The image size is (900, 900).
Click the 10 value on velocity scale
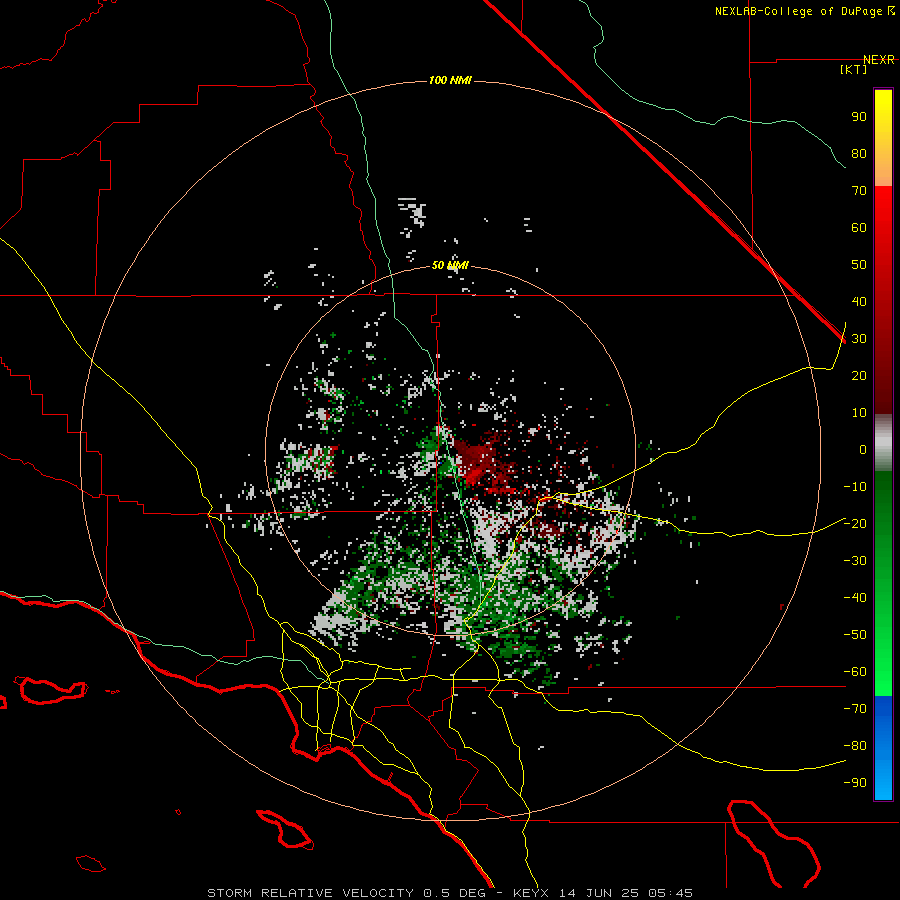(859, 413)
